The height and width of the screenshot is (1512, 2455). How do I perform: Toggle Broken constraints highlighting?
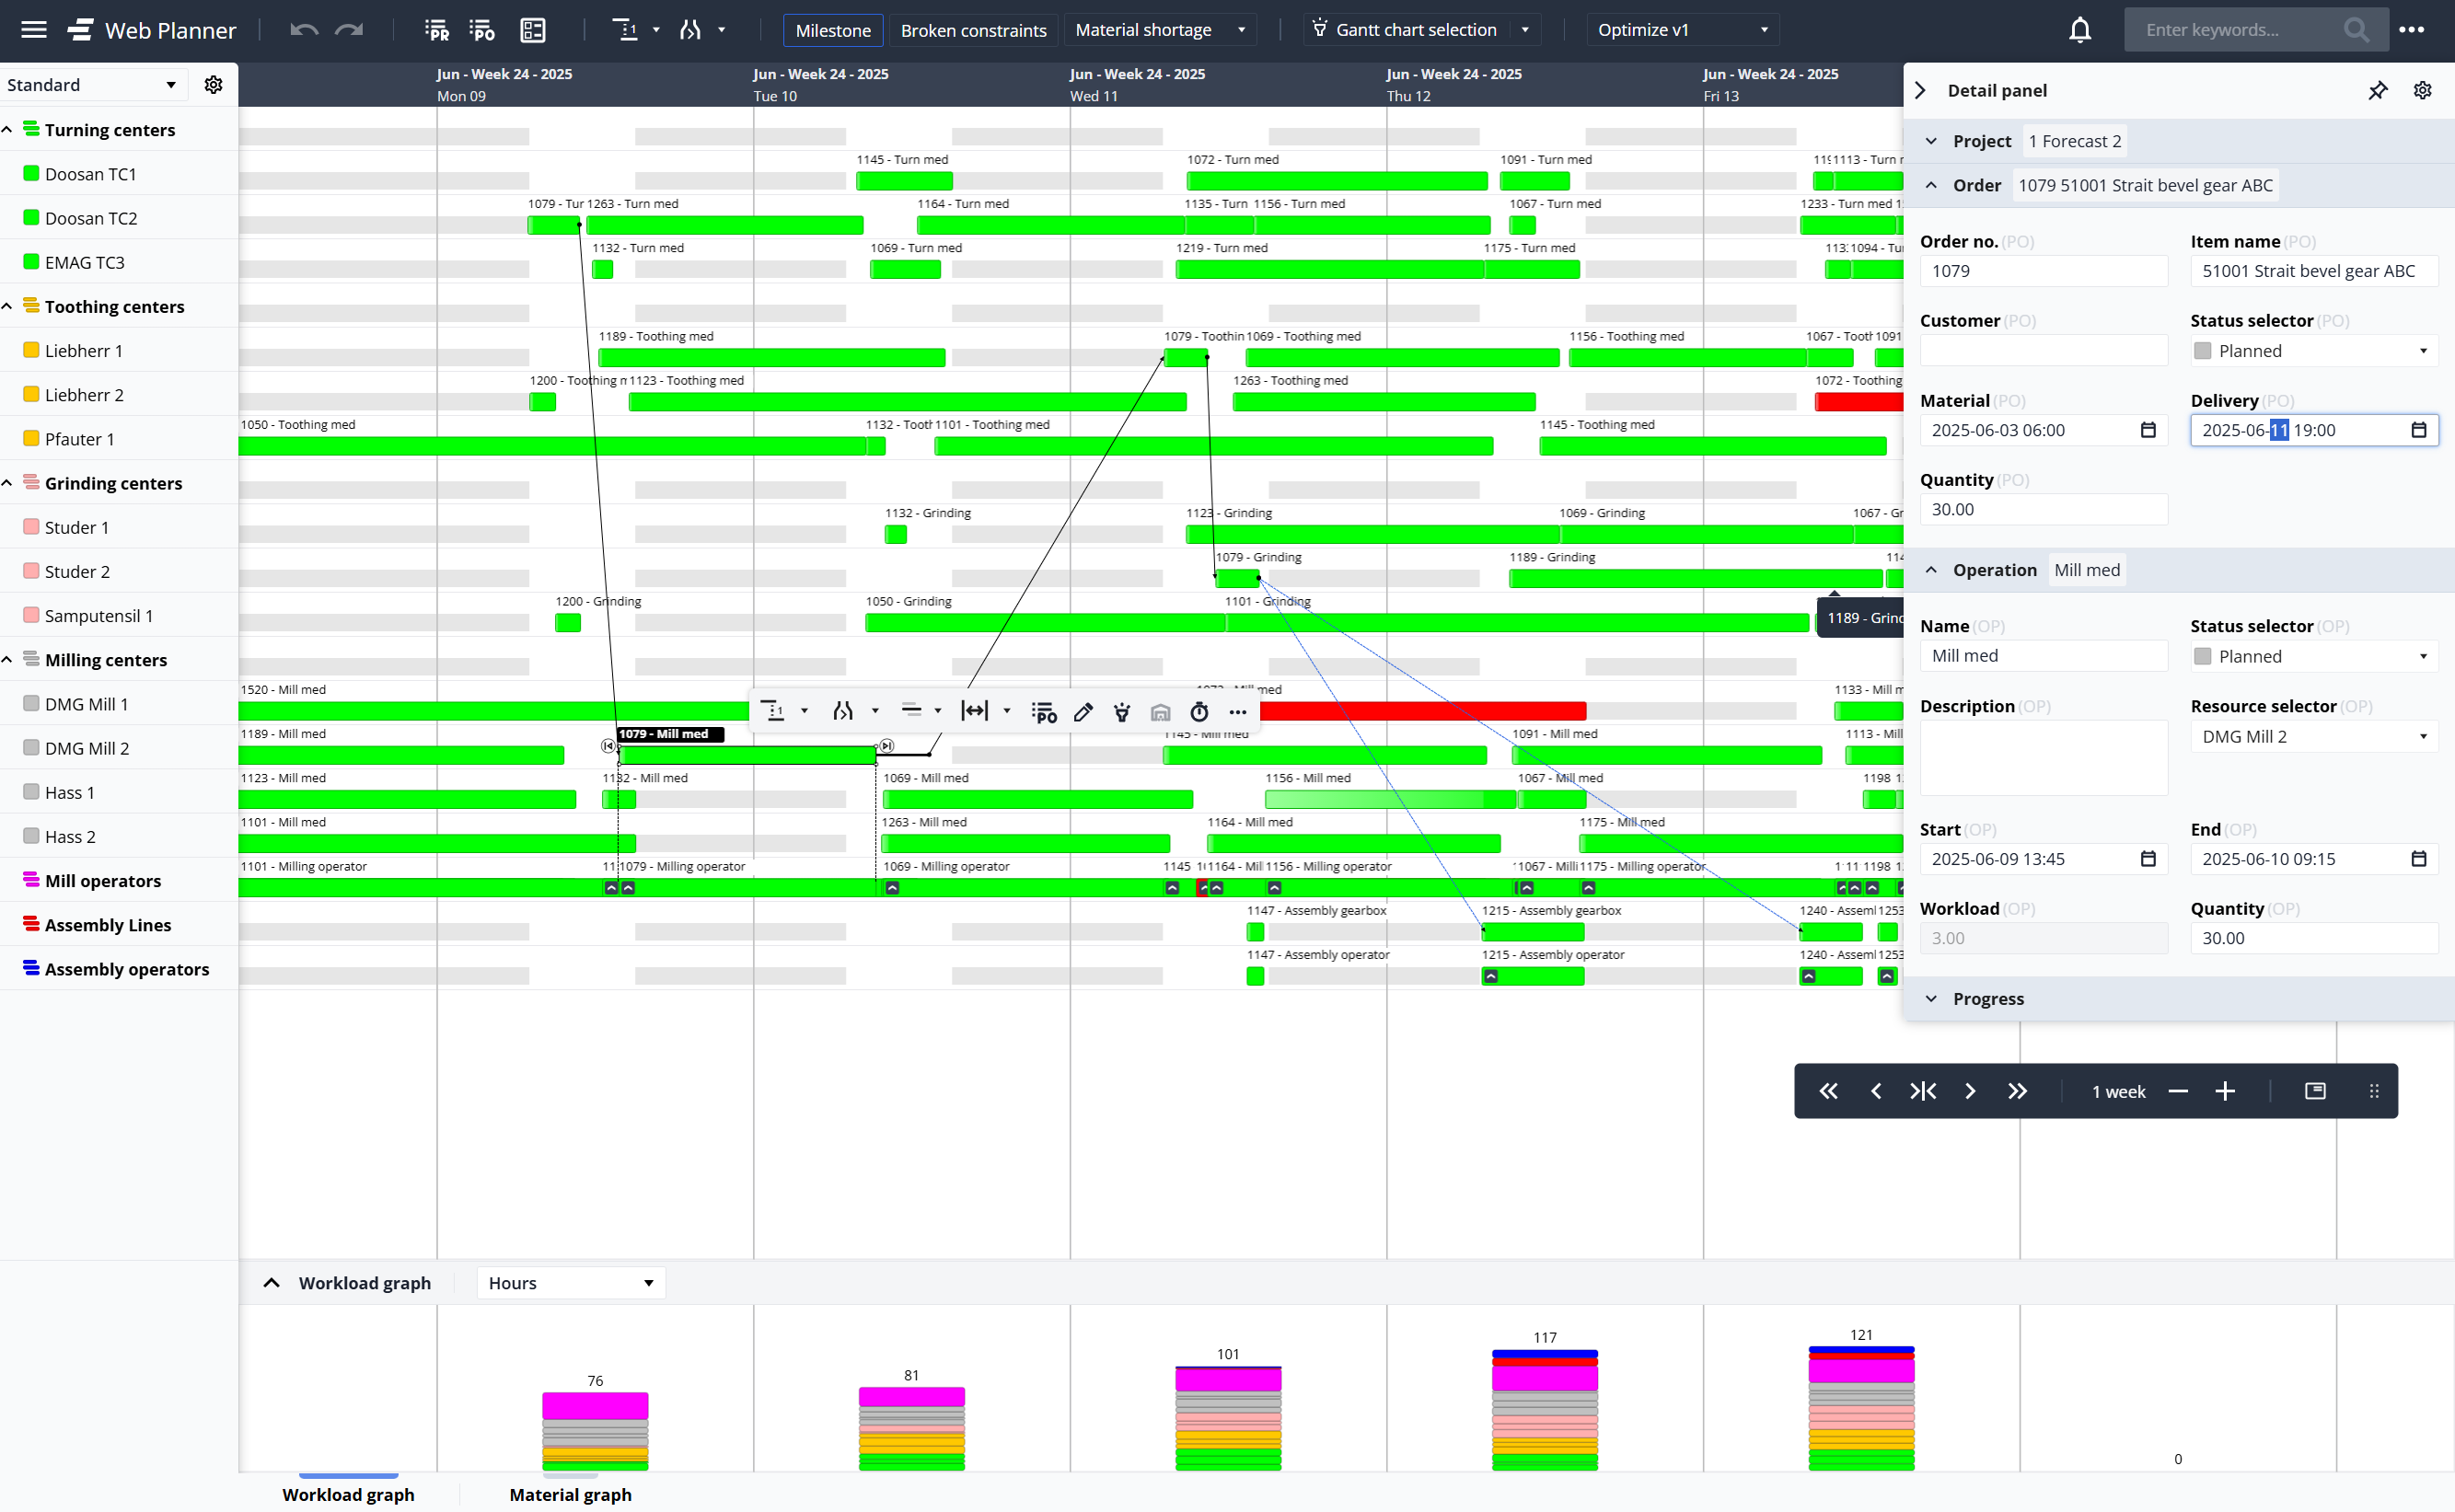click(x=973, y=30)
